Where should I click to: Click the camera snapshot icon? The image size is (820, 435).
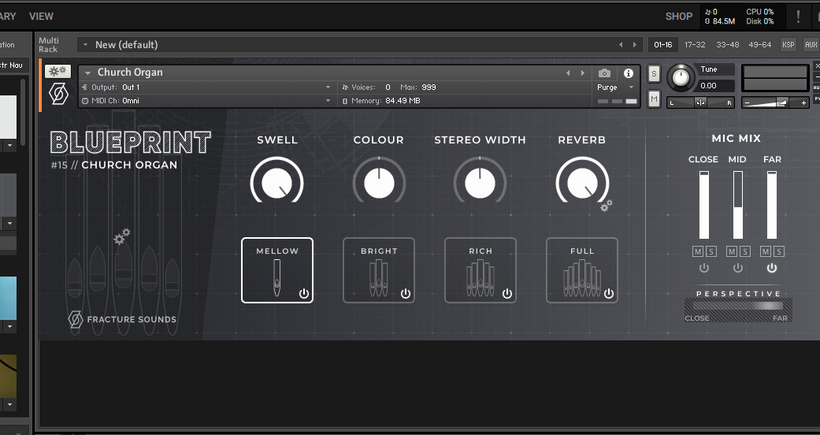pos(604,73)
